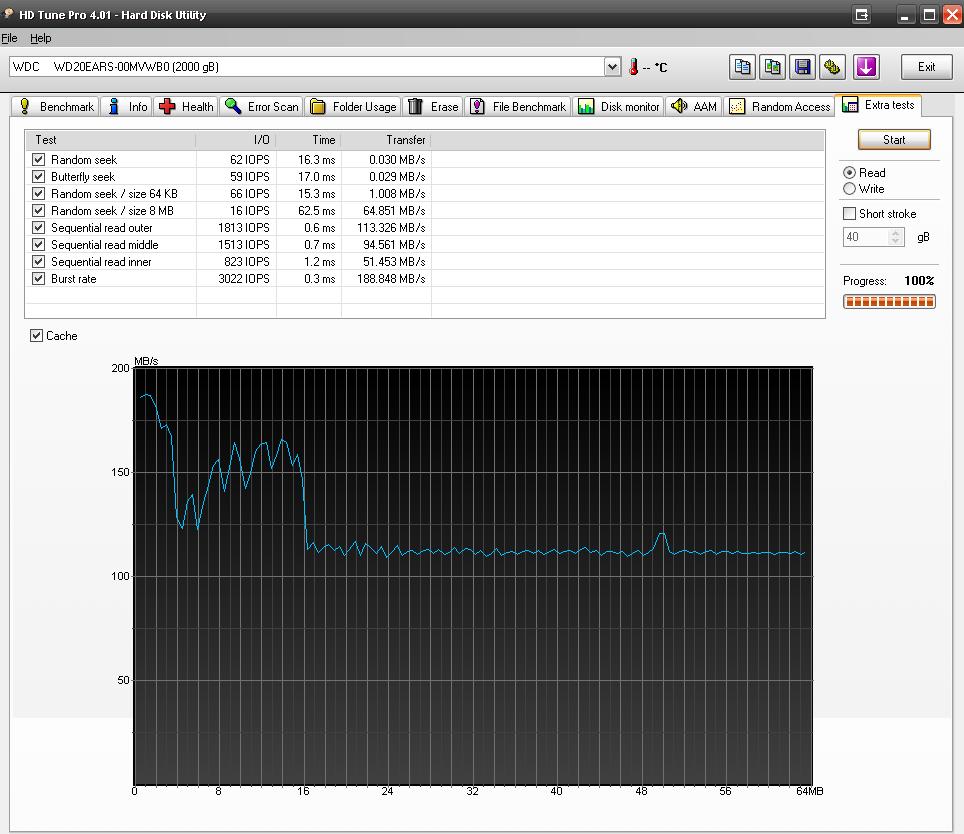Screen dimensions: 964x834
Task: Click the Exit button
Action: pos(926,67)
